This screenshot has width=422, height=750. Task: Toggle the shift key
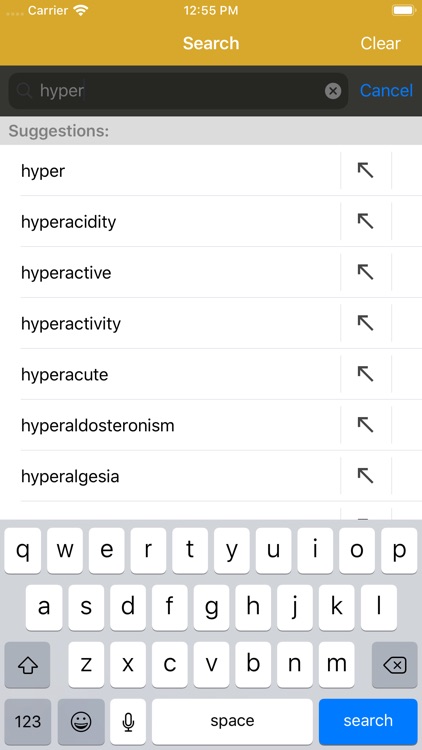pos(27,664)
